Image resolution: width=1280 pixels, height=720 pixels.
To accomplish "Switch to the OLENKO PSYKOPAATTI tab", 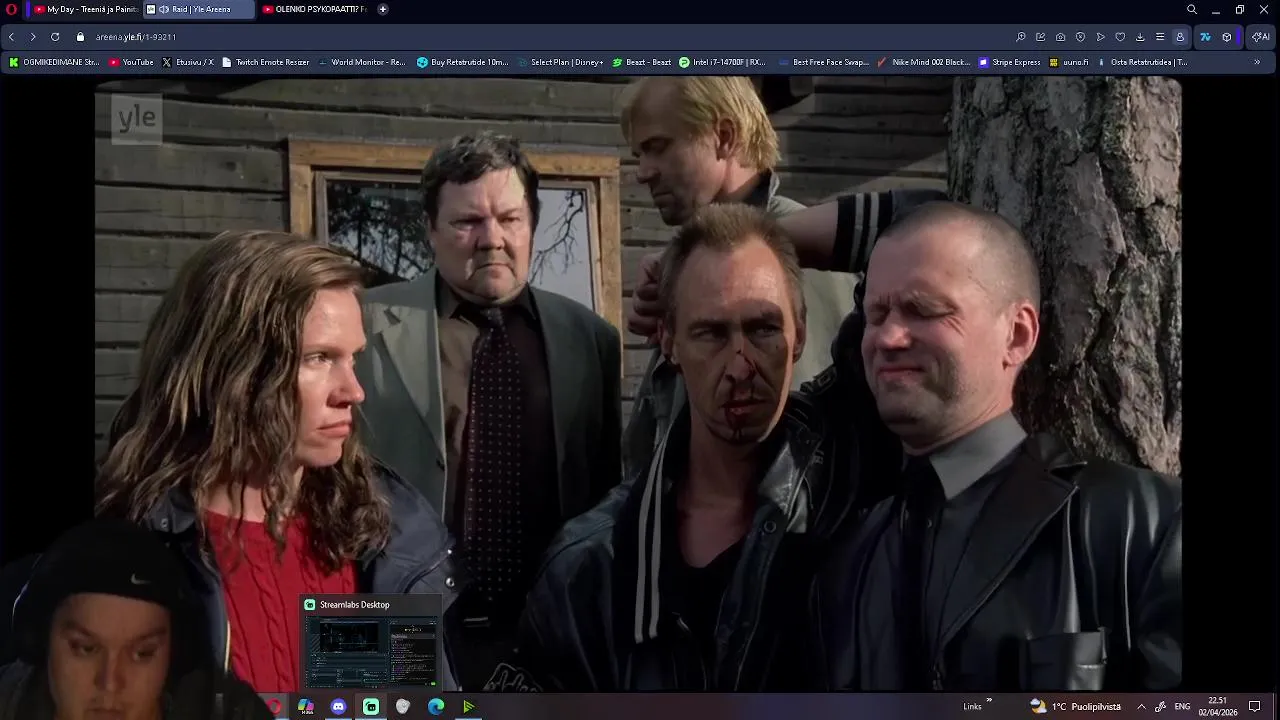I will pos(314,9).
